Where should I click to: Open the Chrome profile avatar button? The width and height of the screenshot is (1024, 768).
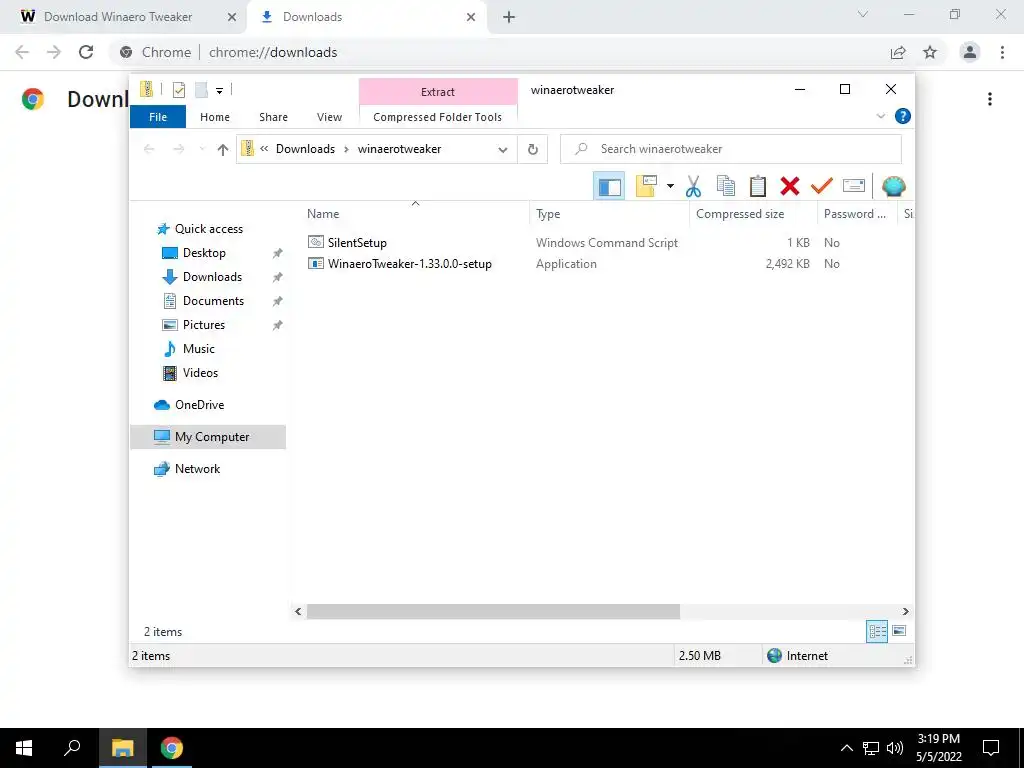click(970, 52)
